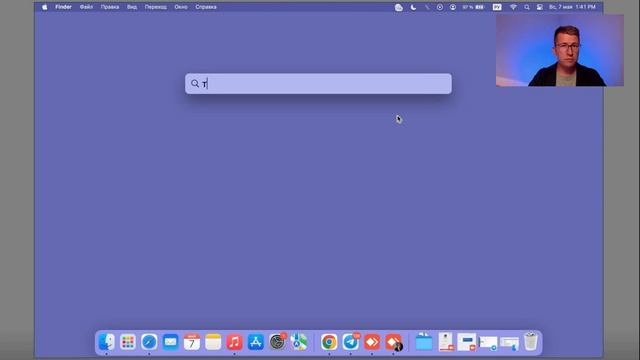
Task: Click the magnifier icon inside Spotlight bar
Action: point(195,84)
